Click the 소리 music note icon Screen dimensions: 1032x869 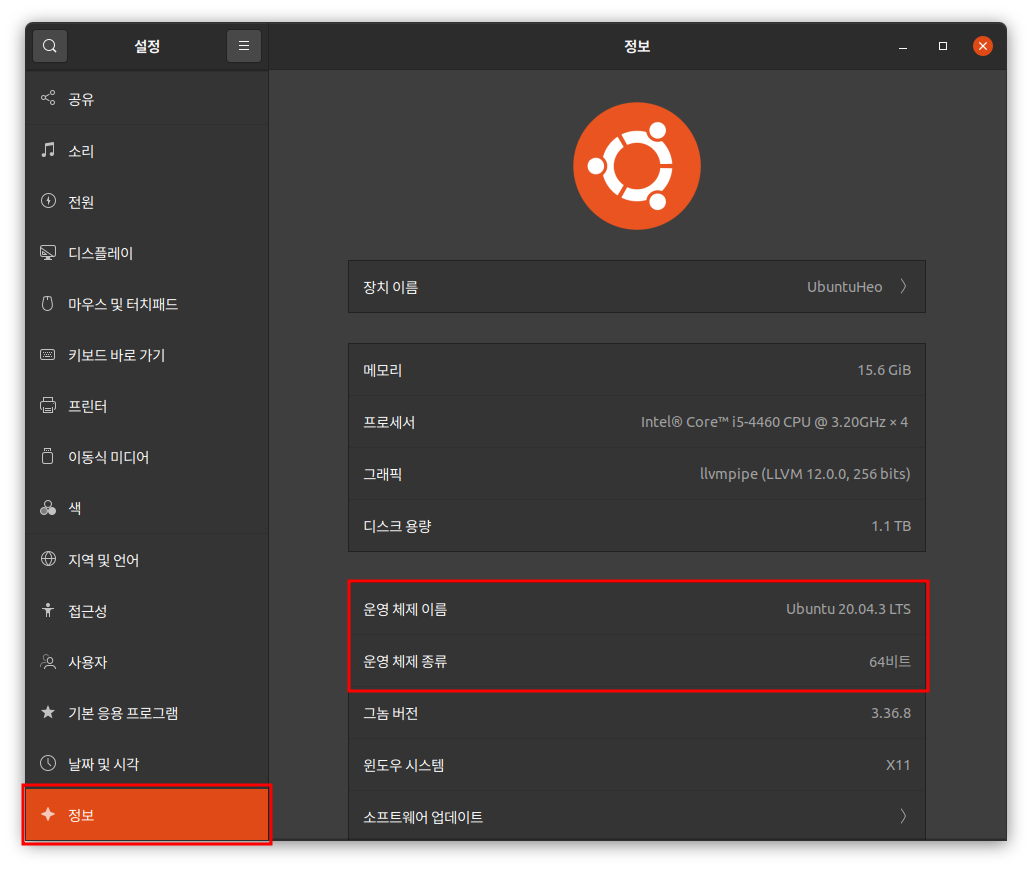tap(48, 149)
